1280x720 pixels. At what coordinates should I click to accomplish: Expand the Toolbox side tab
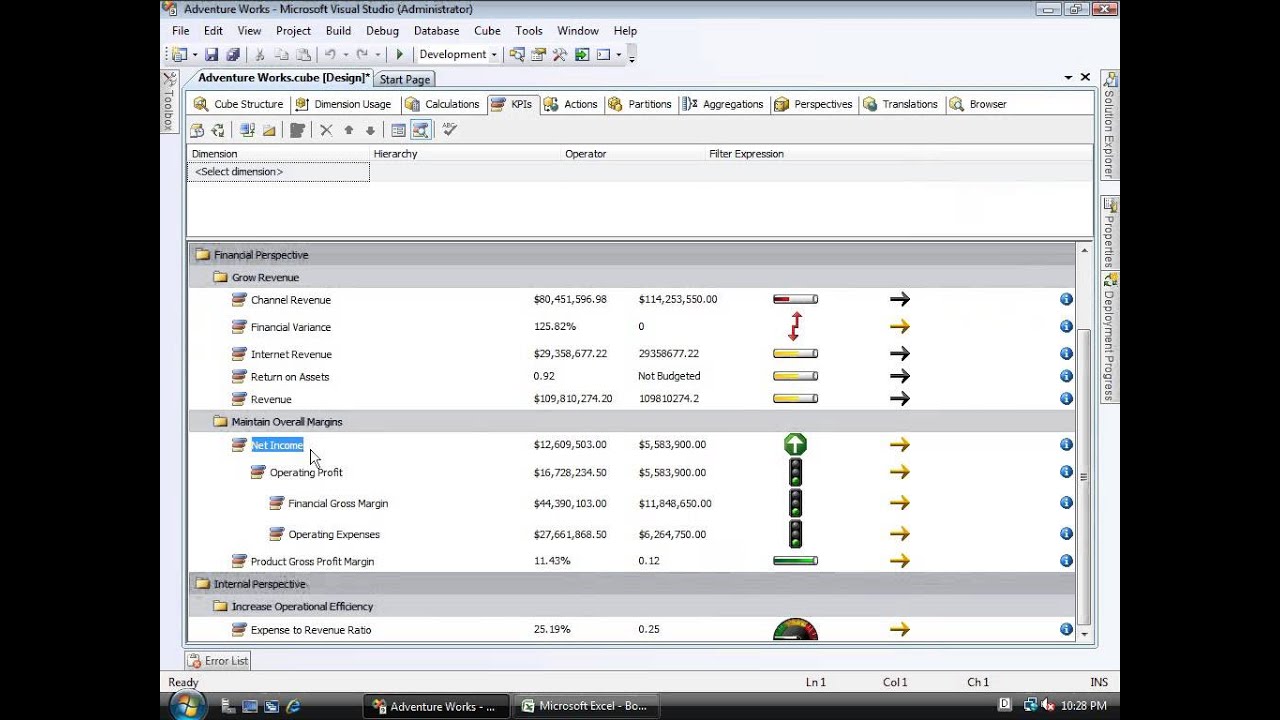(168, 102)
